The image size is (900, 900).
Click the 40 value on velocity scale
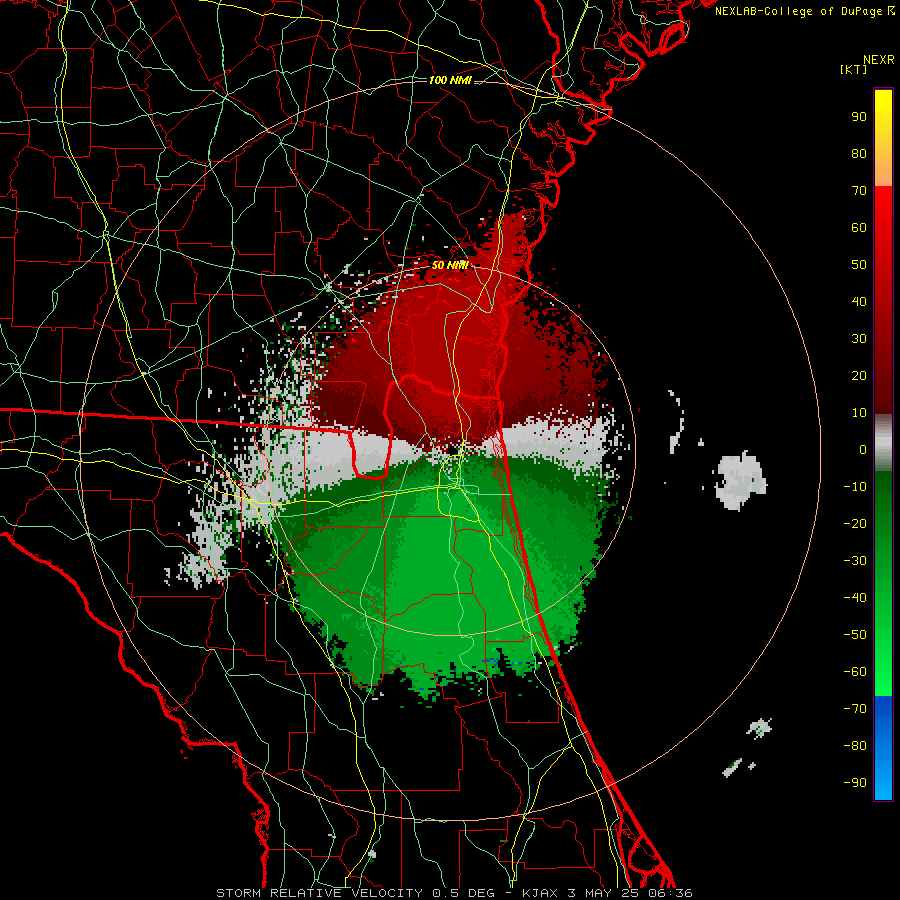[x=859, y=302]
